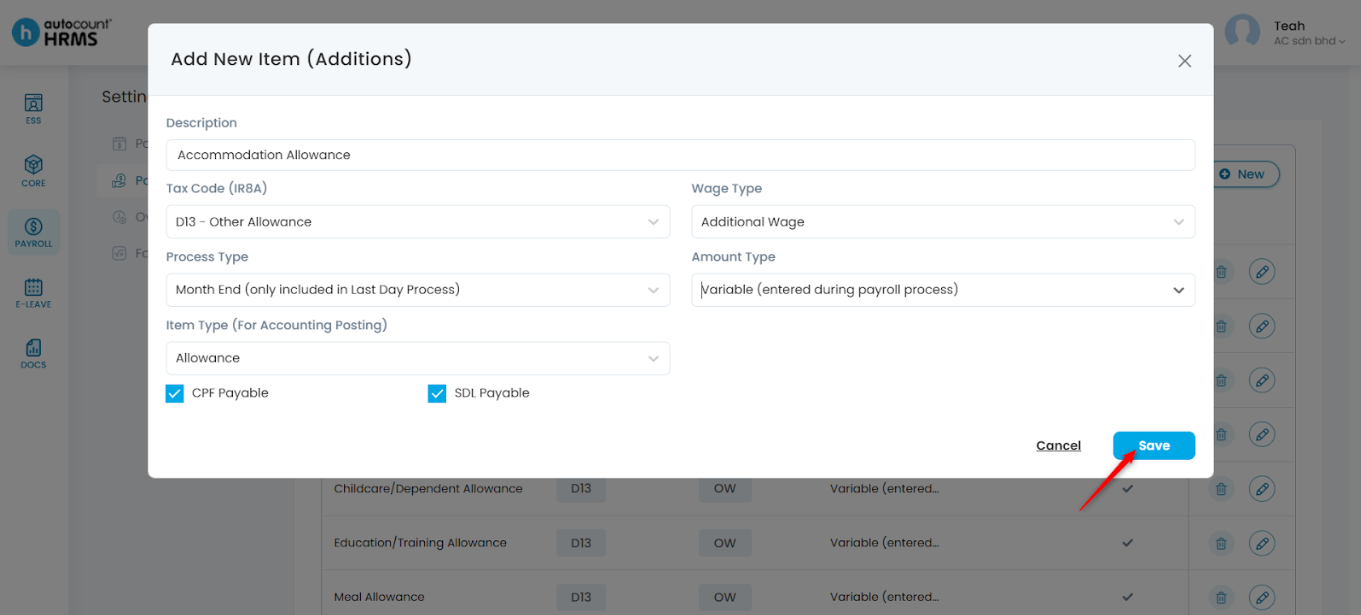Image resolution: width=1361 pixels, height=615 pixels.
Task: Open the Tax Code (IR8A) dropdown
Action: pyautogui.click(x=418, y=222)
